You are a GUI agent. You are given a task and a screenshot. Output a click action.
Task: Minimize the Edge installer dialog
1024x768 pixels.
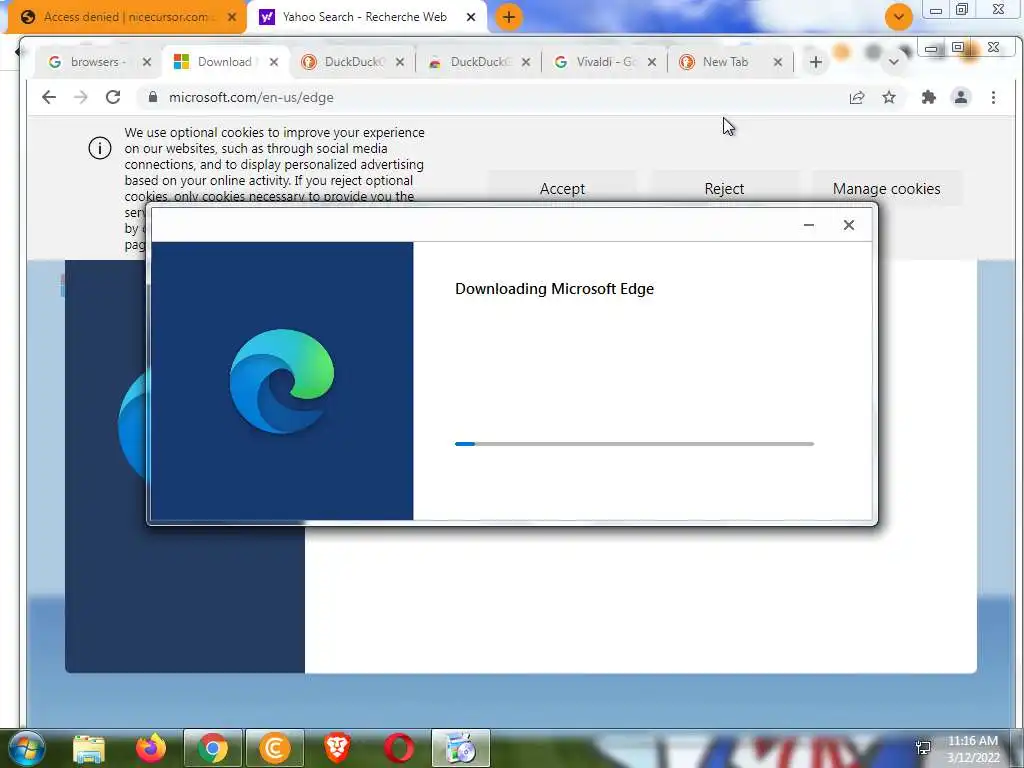[808, 225]
